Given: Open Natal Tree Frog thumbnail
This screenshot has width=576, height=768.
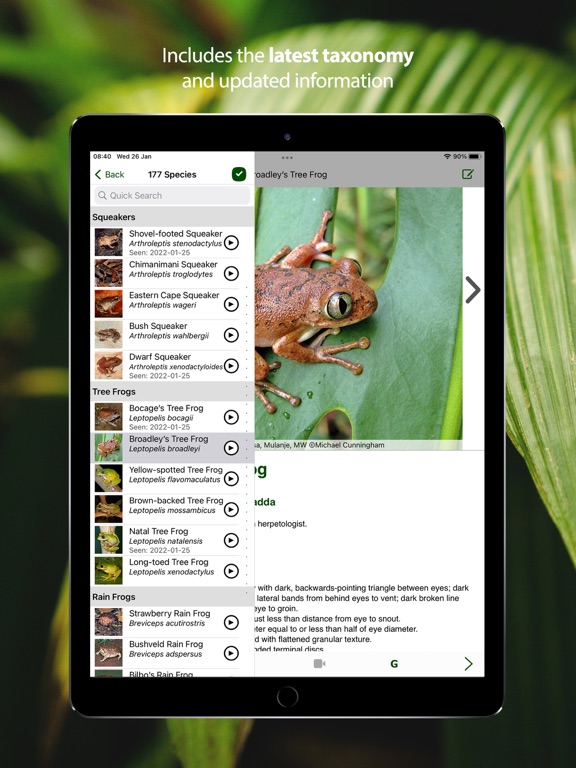Looking at the screenshot, I should (109, 540).
